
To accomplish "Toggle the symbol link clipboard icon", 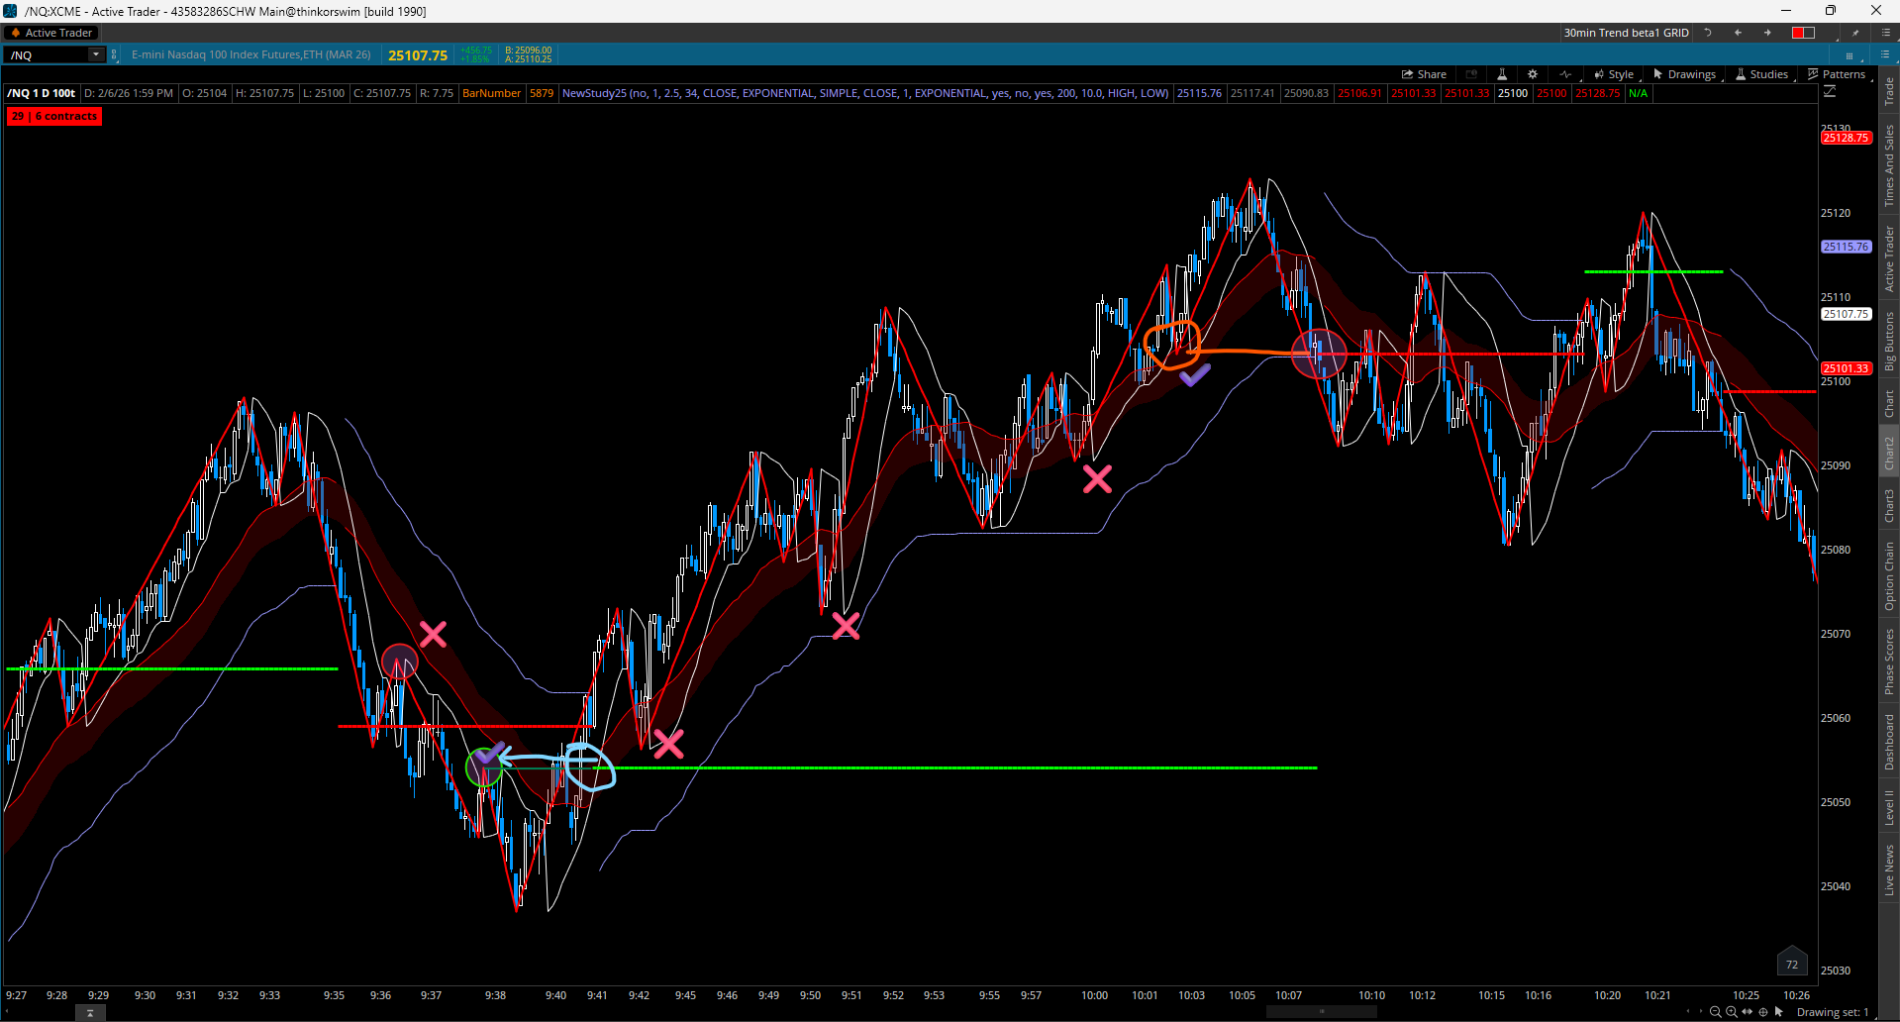I will [x=114, y=55].
